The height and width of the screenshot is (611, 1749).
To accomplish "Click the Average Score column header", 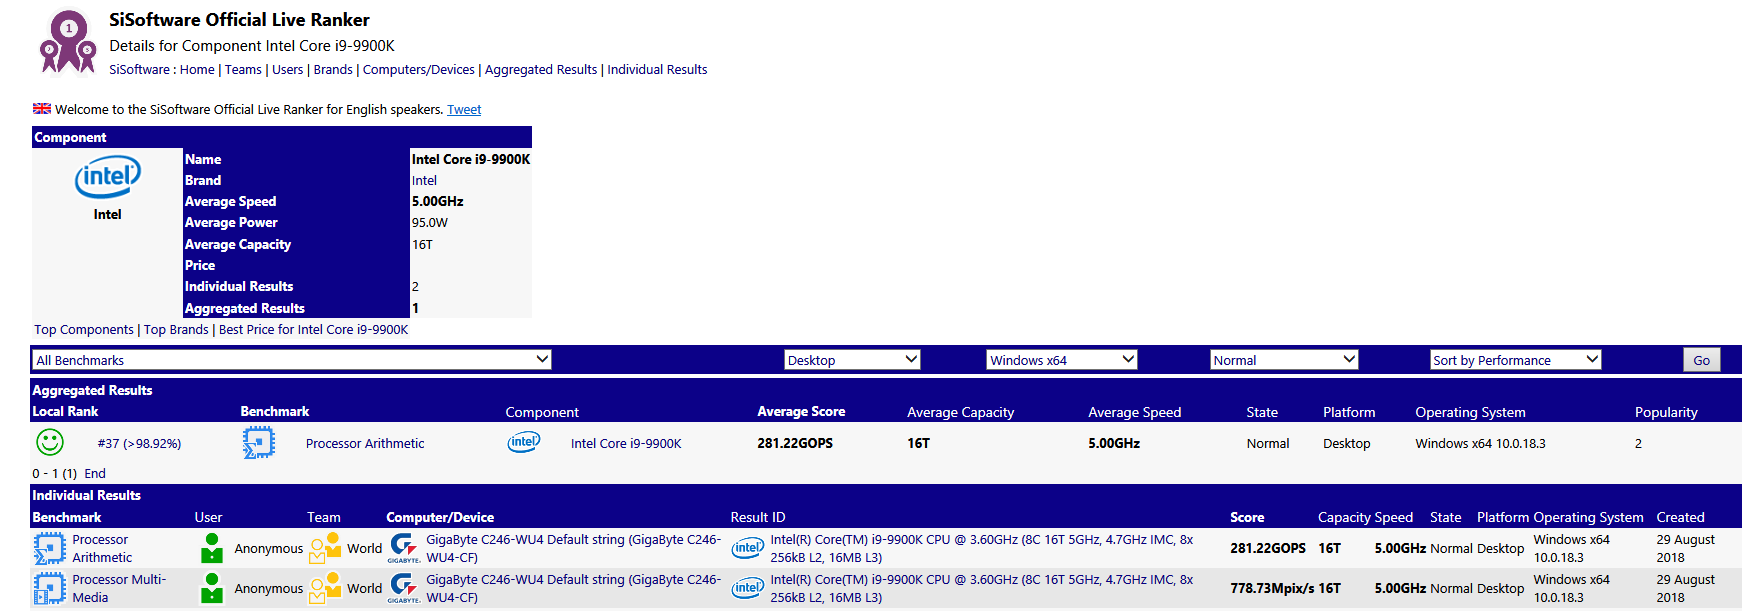I will pos(801,412).
